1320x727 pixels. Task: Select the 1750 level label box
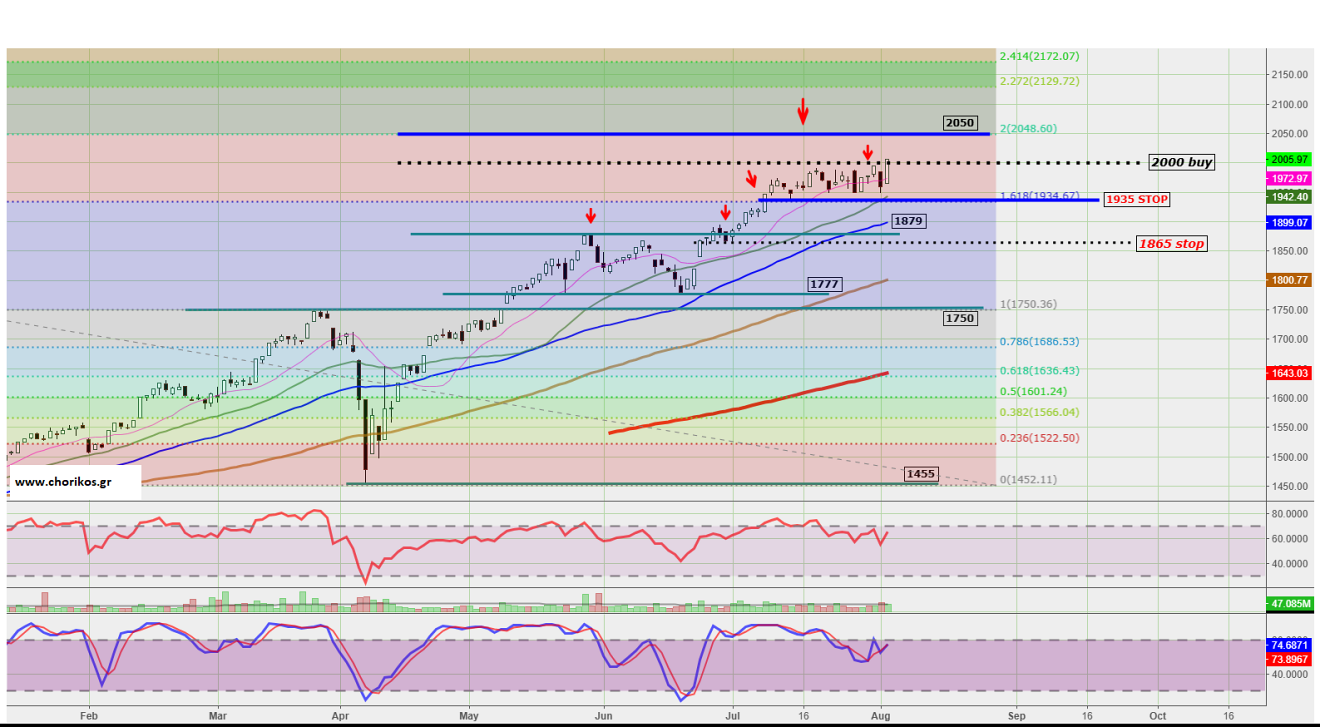(959, 318)
